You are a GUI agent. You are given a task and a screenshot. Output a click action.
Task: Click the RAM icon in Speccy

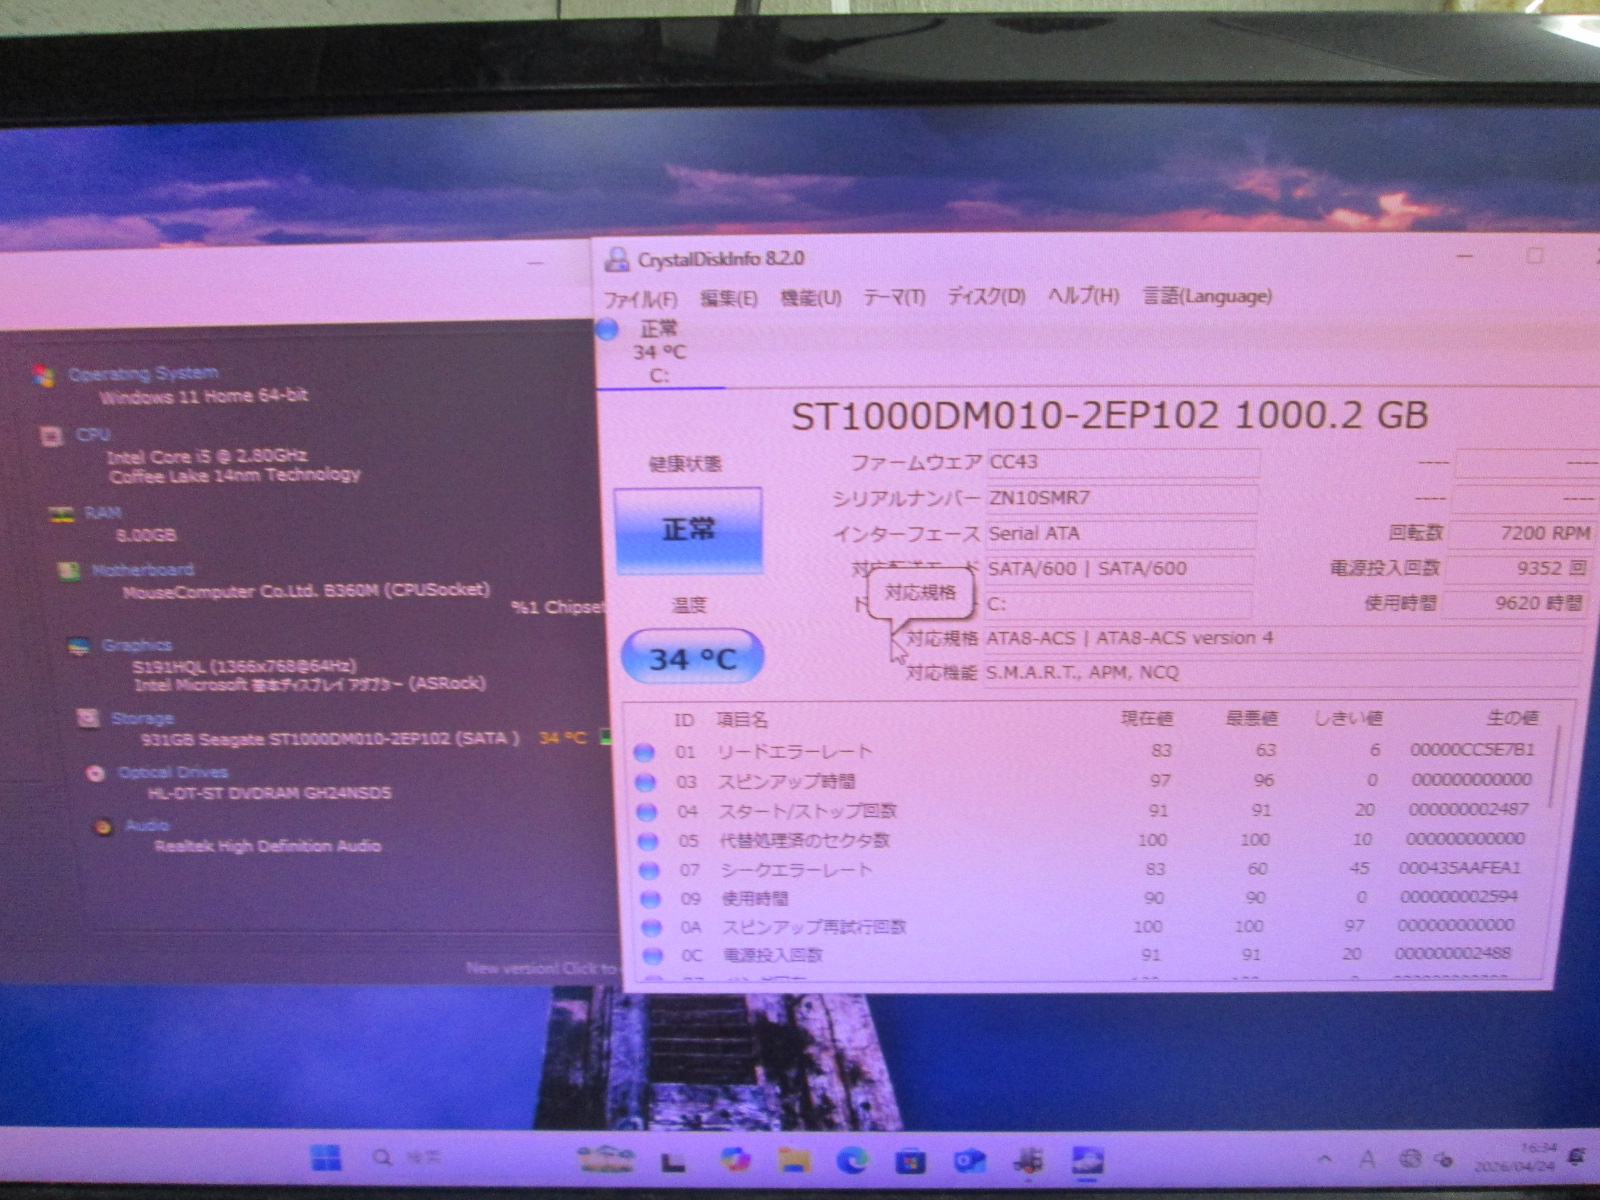pos(62,514)
